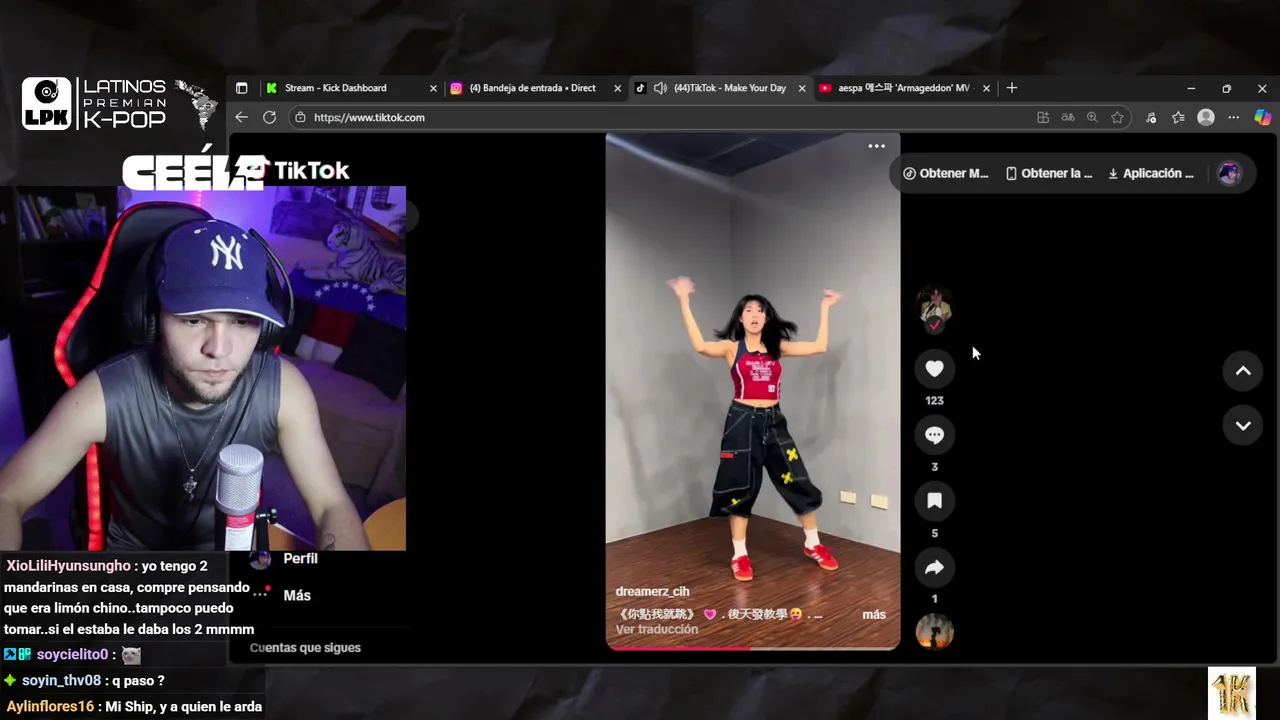
Task: Click the site info lock icon
Action: [x=300, y=117]
